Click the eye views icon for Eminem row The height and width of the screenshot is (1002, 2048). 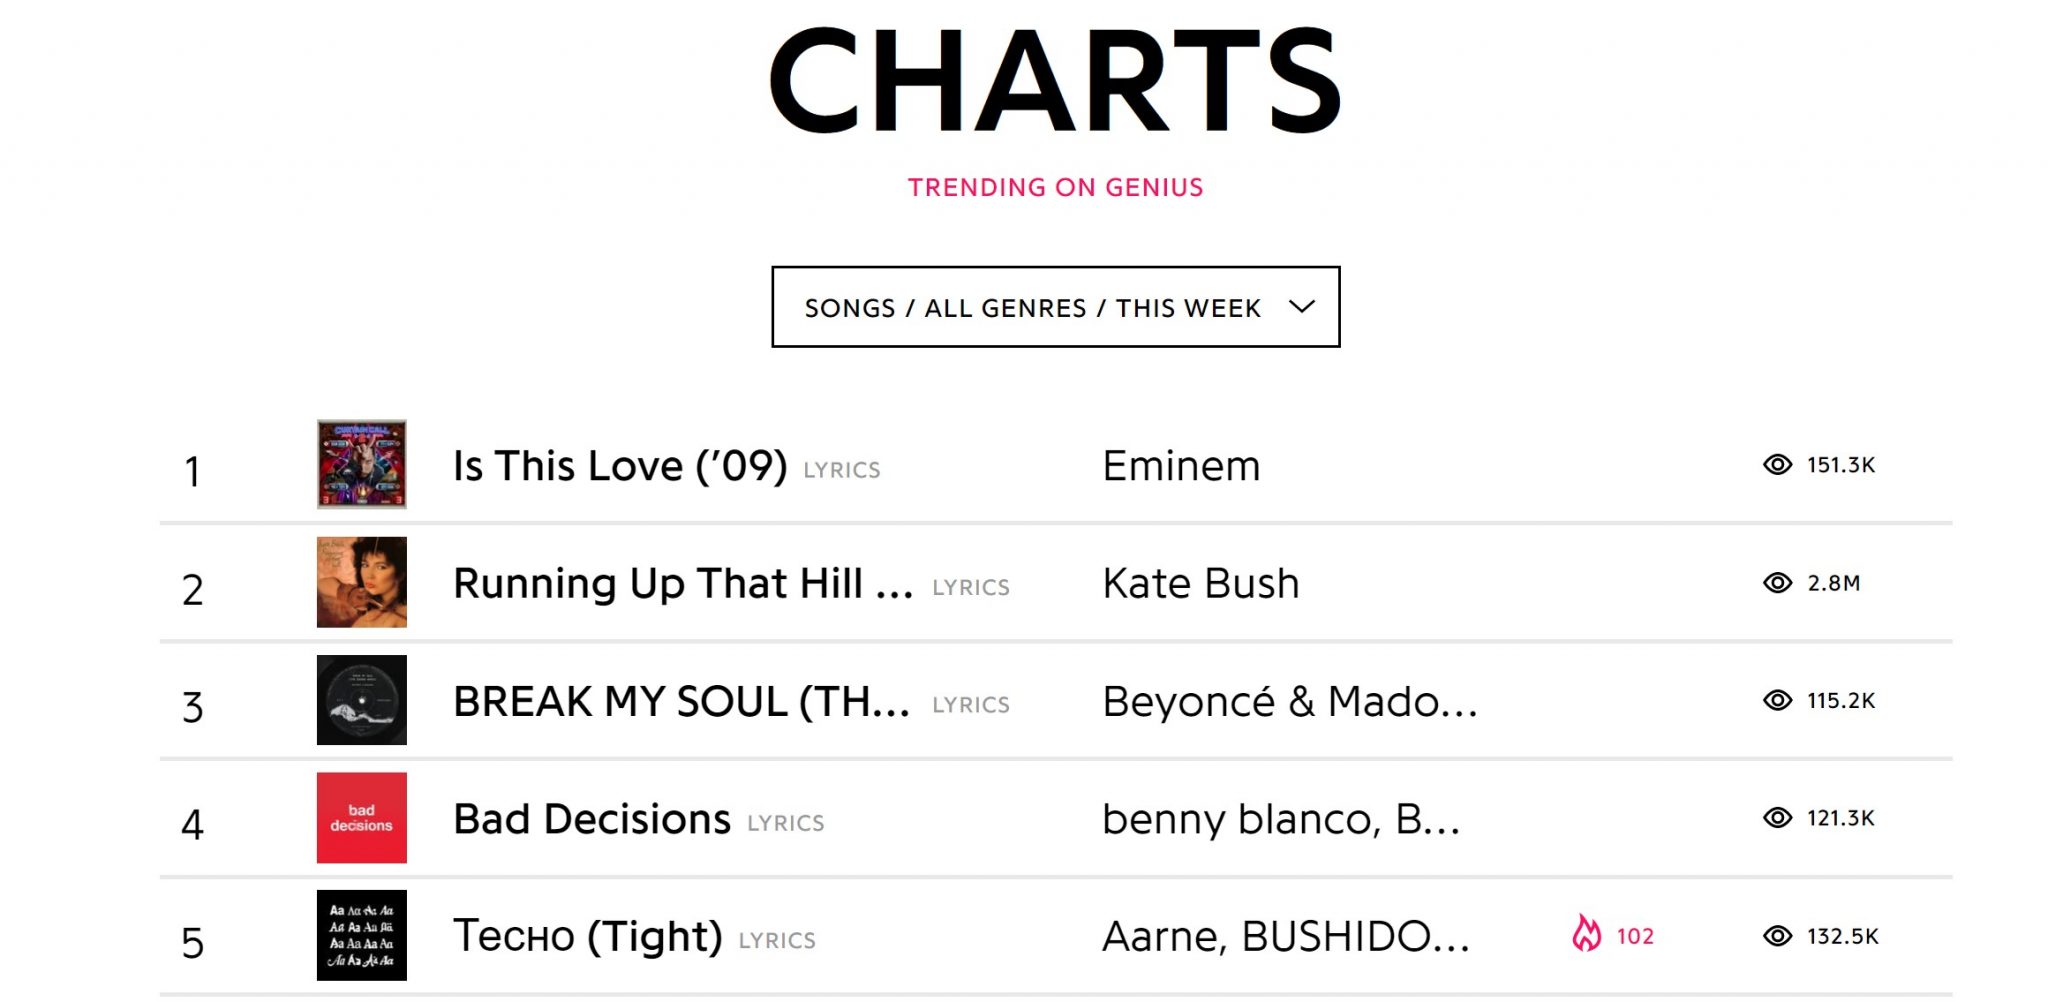pyautogui.click(x=1777, y=465)
